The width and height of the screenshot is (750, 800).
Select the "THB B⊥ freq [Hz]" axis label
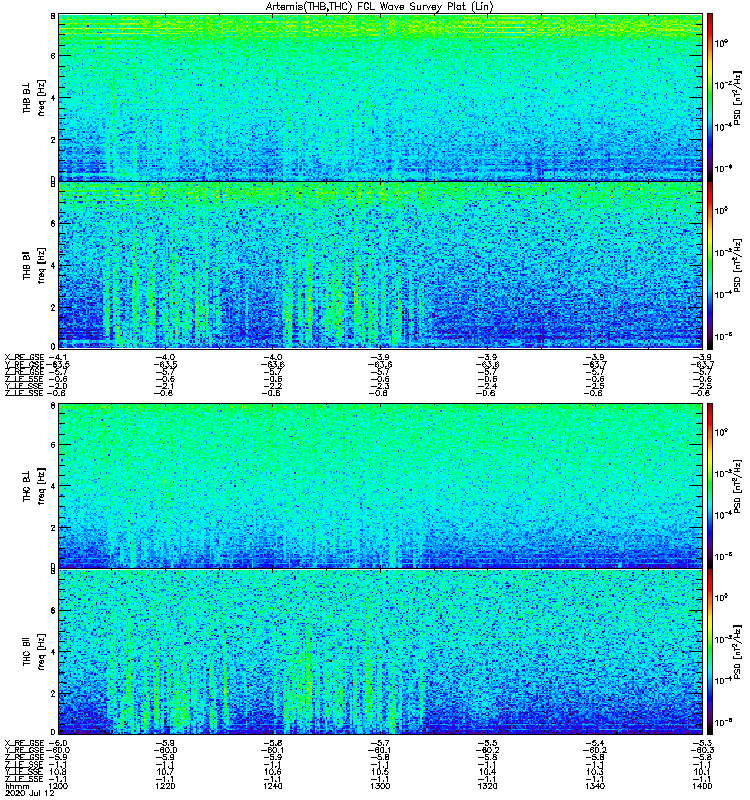(x=34, y=97)
